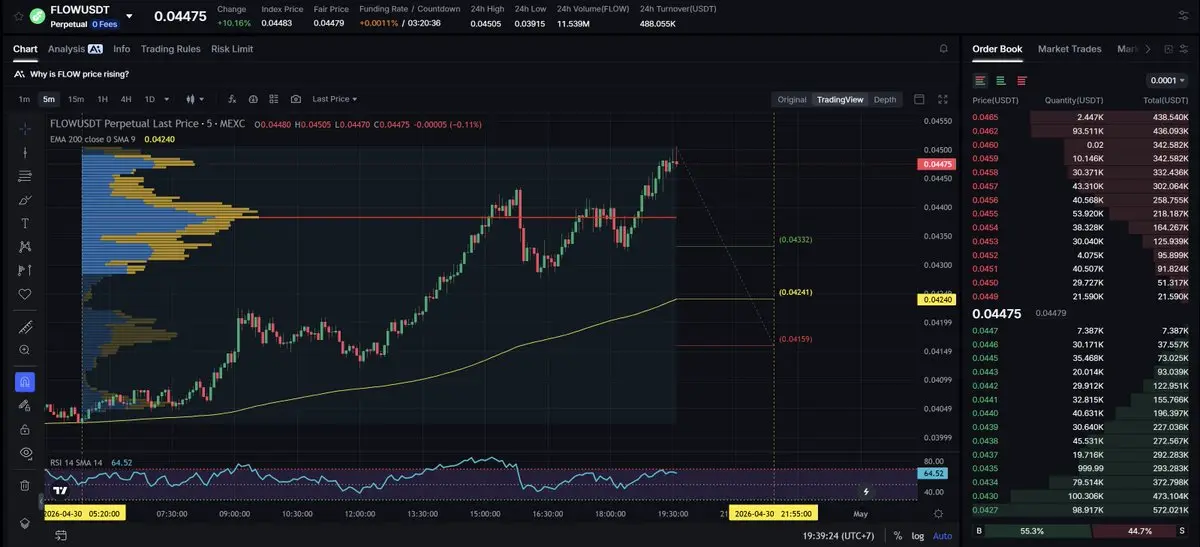Select the ruler measure tool
Image resolution: width=1200 pixels, height=547 pixels.
coord(25,327)
